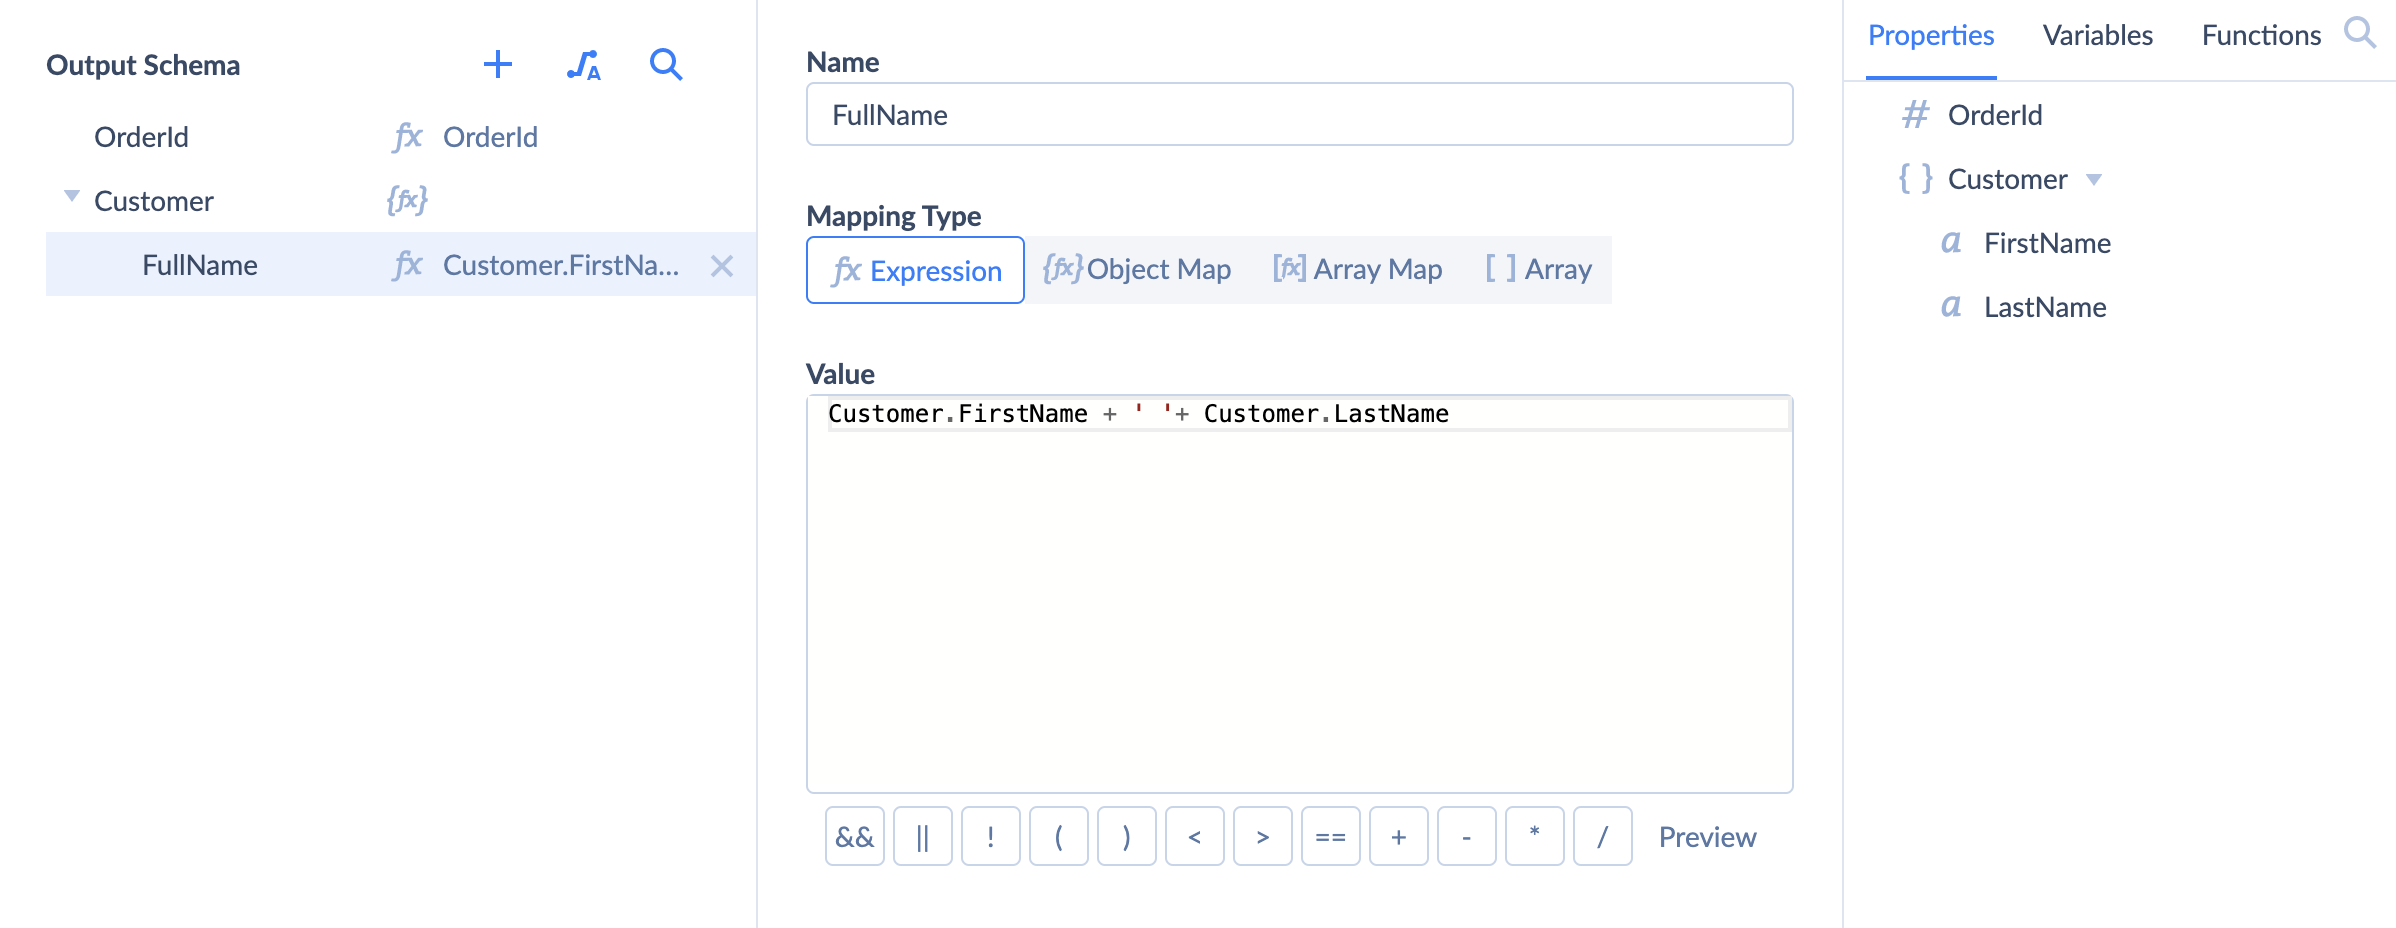Click the fx icon beside OrderId mapping
2396x928 pixels.
pos(408,137)
